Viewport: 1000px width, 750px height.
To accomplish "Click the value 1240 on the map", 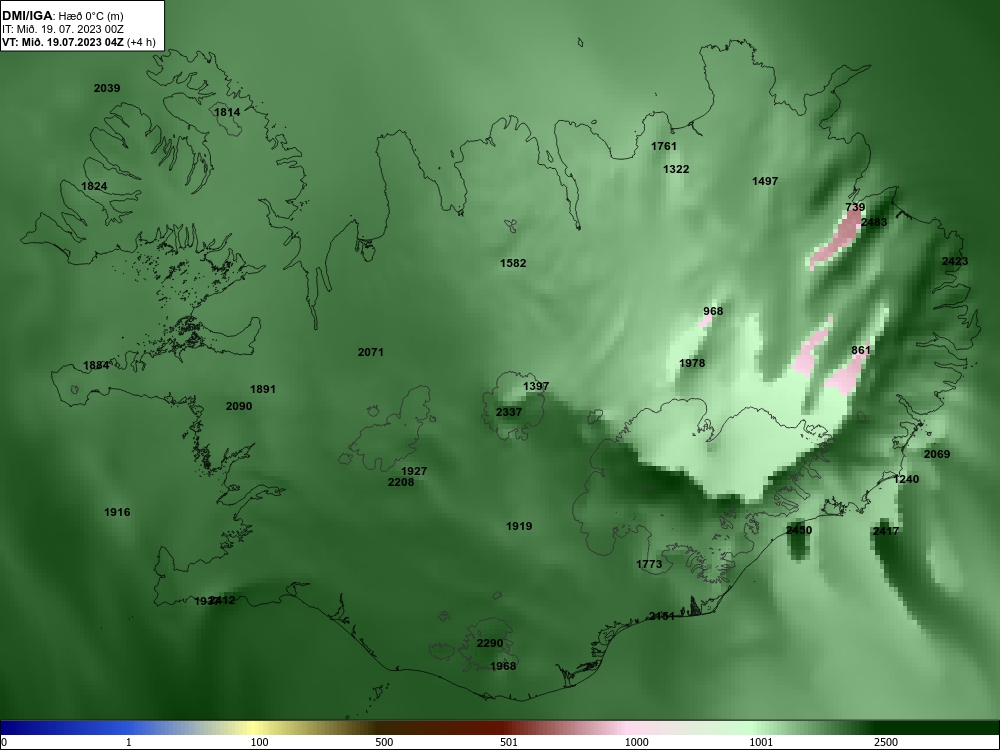I will tap(906, 479).
